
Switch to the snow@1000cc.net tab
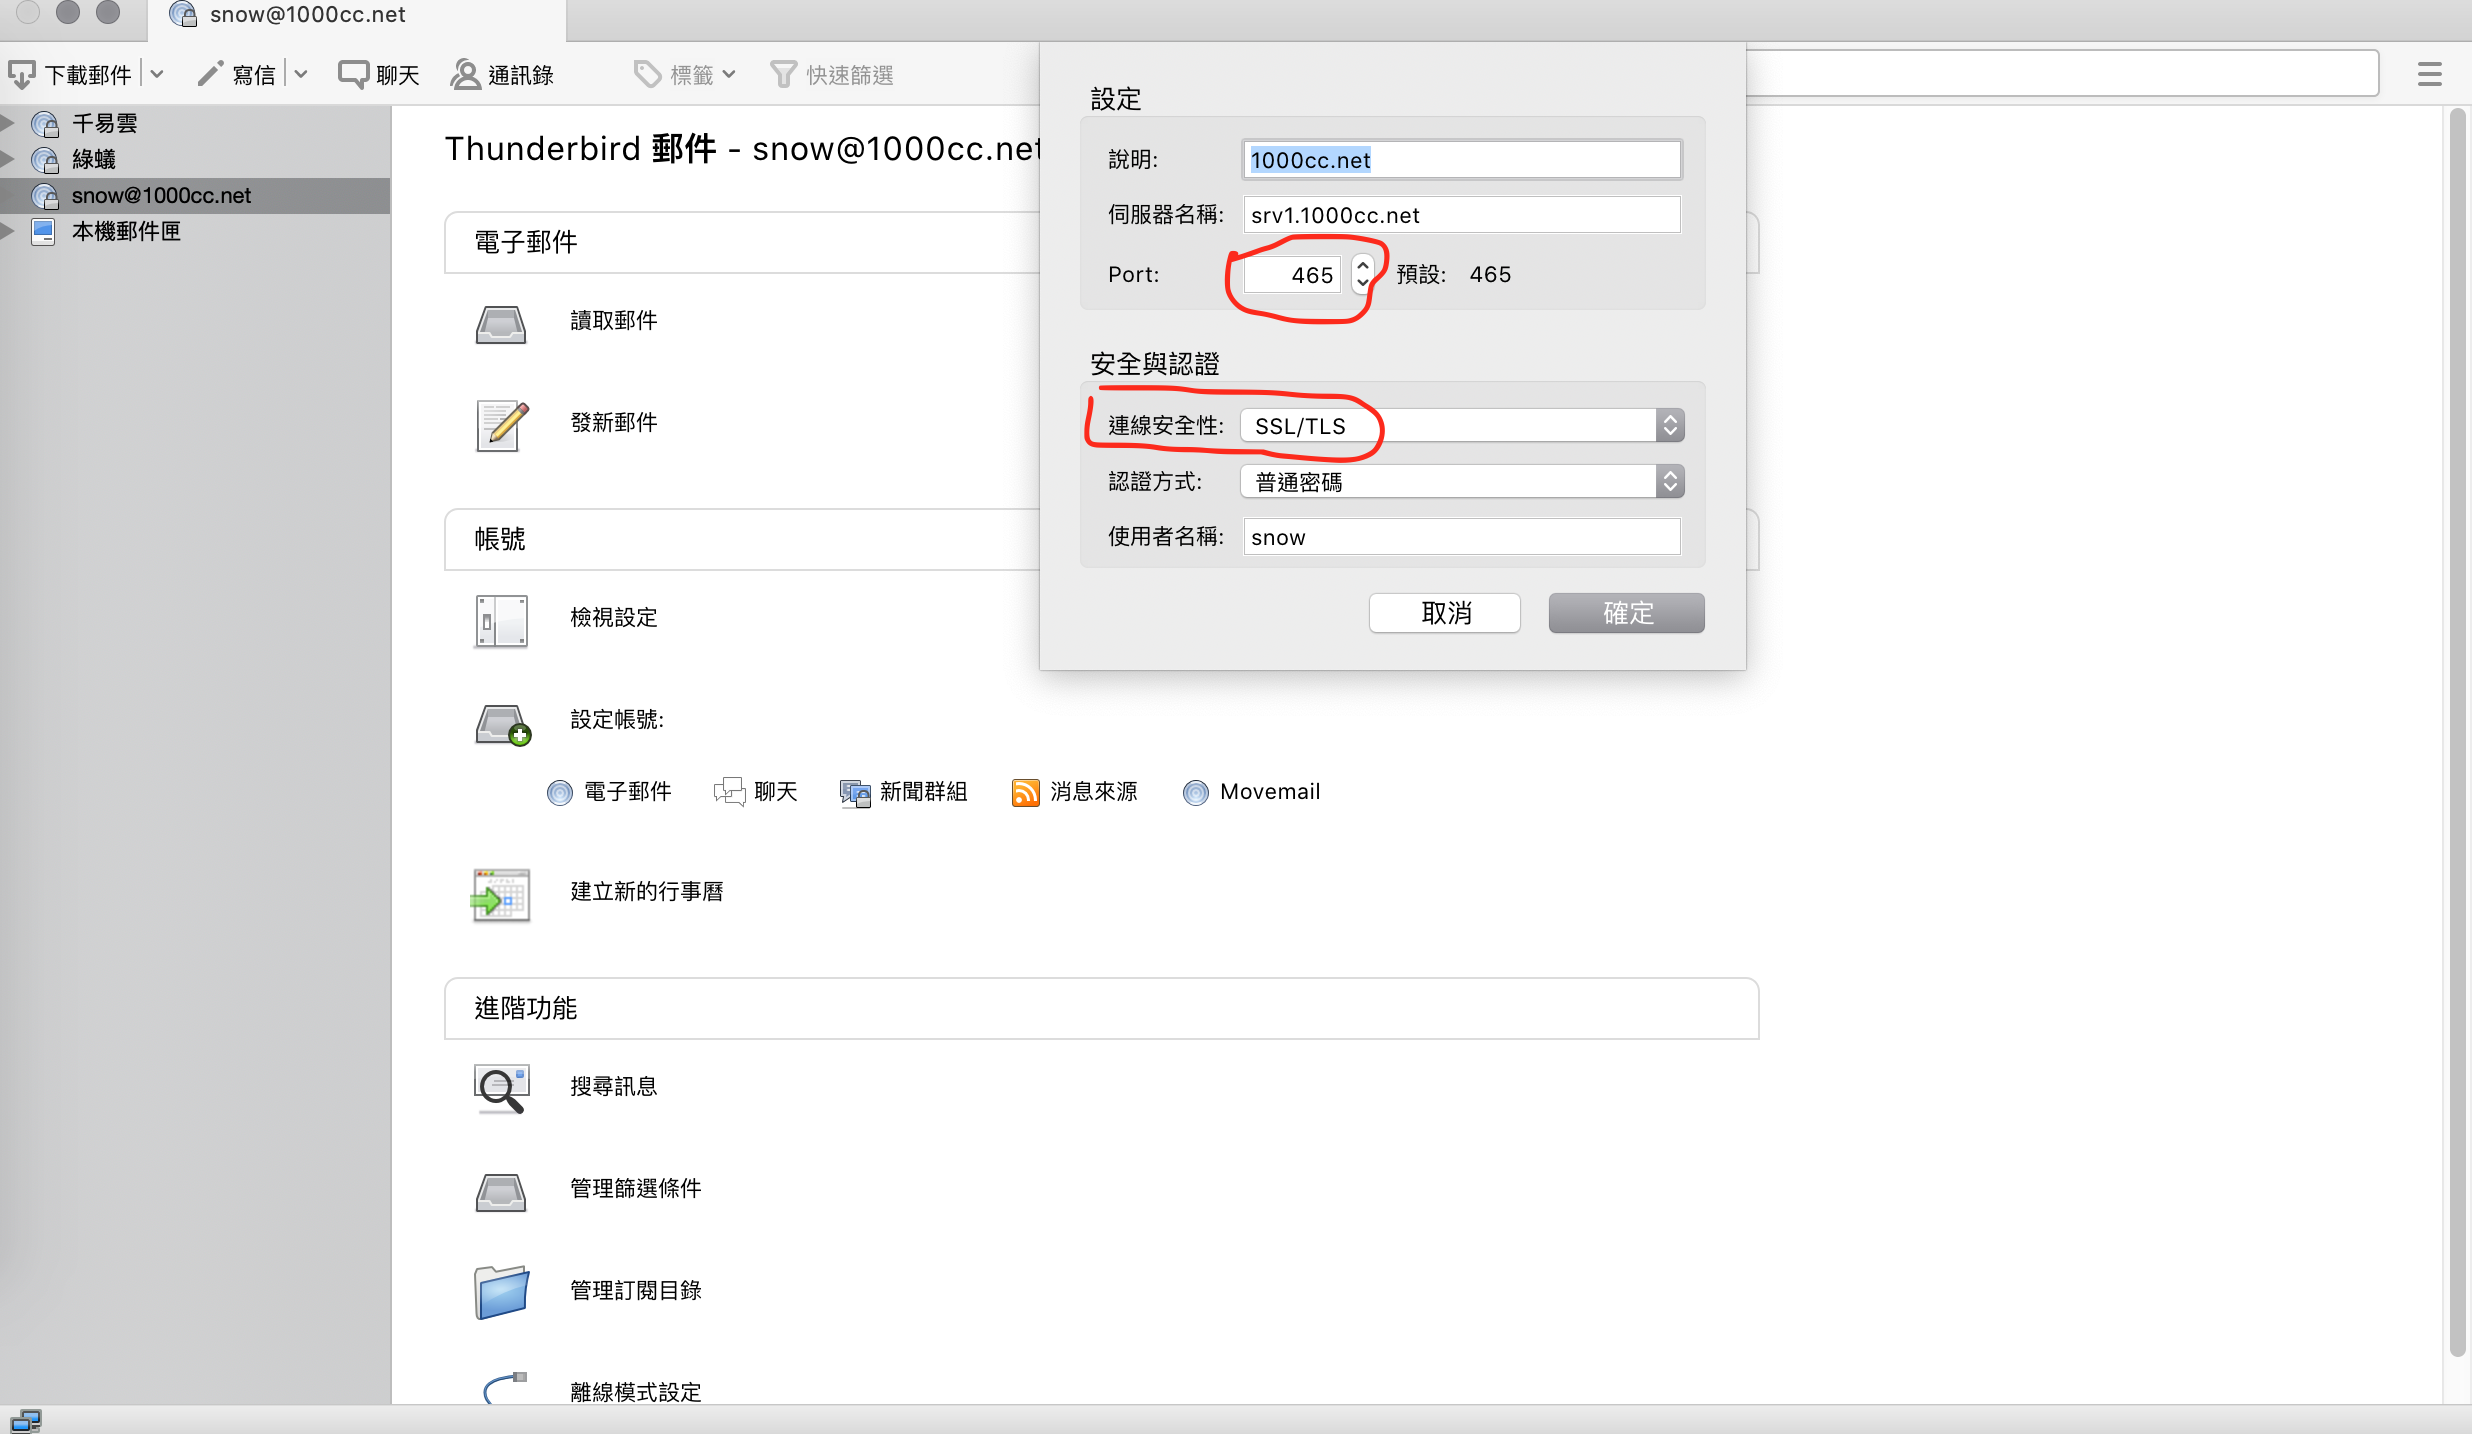click(357, 18)
